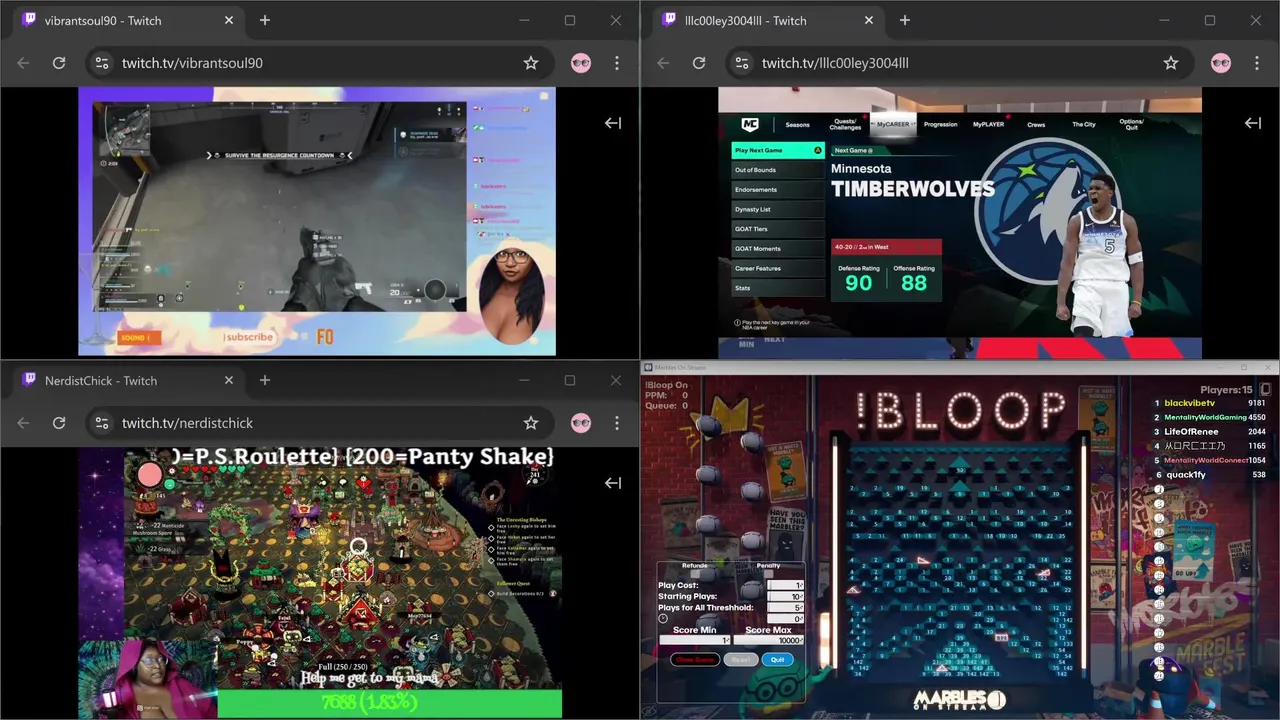The image size is (1280, 720).
Task: Click the icon beside the Players count in Marbles
Action: [x=1265, y=390]
